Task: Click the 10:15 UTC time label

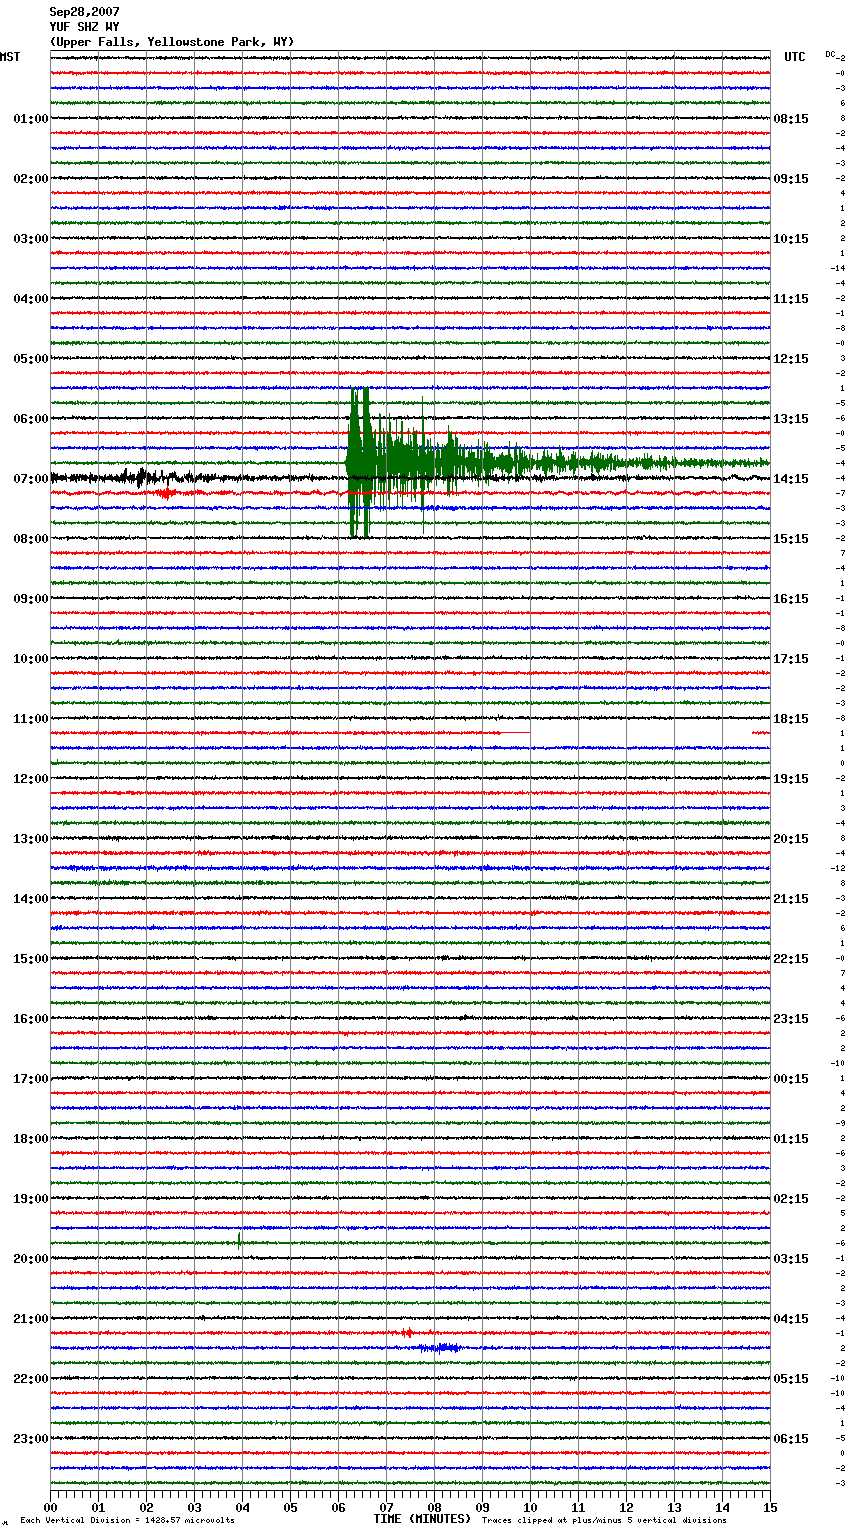Action: tap(791, 239)
